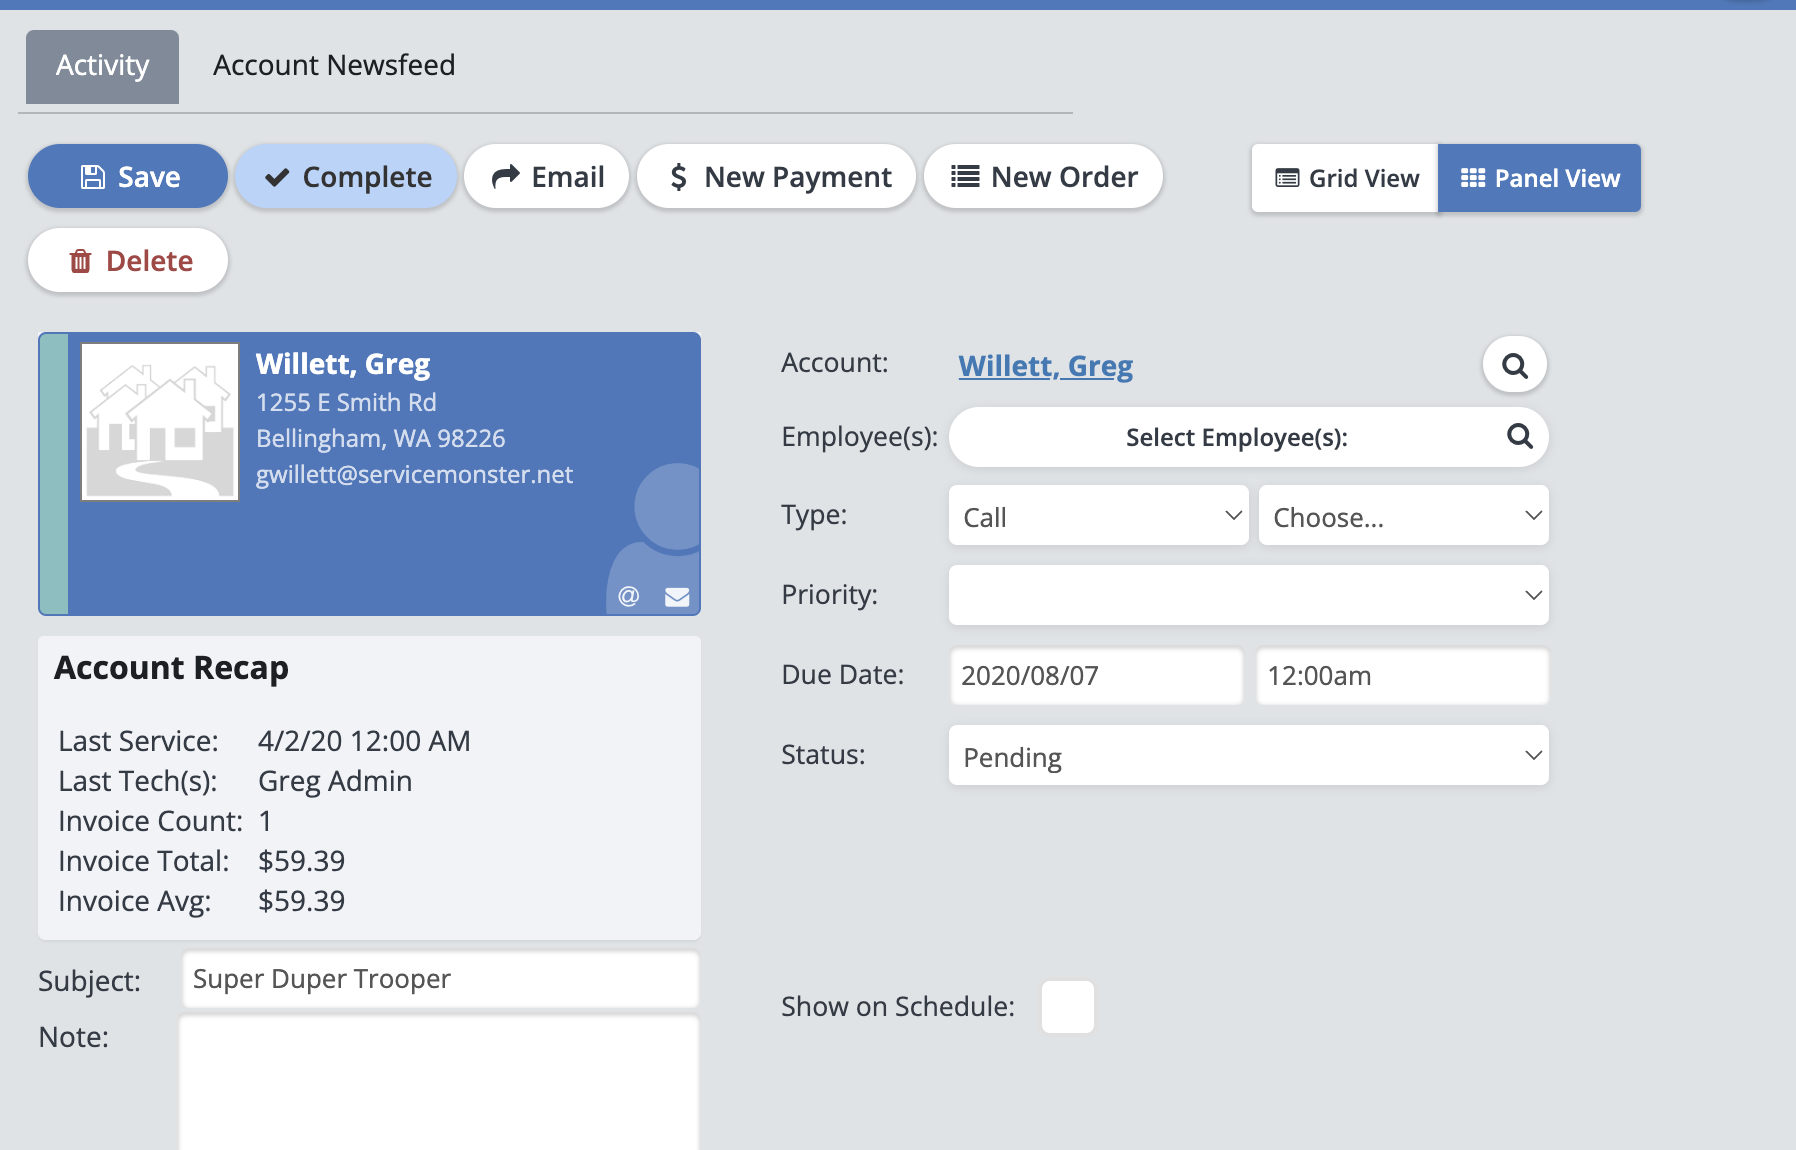1796x1150 pixels.
Task: Switch to Panel View
Action: pyautogui.click(x=1539, y=178)
